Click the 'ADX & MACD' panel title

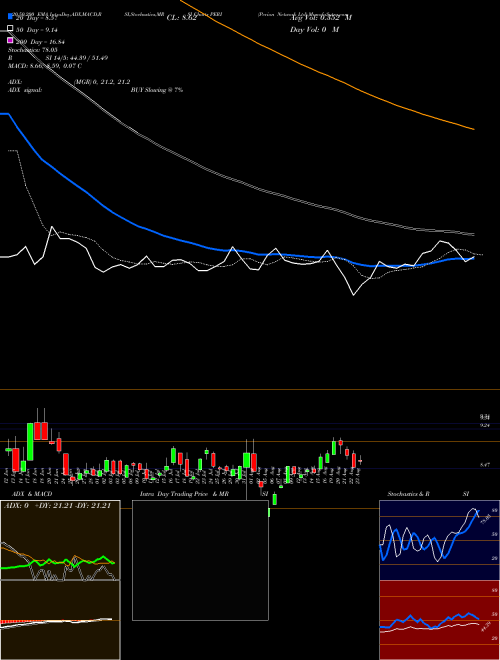(x=32, y=494)
